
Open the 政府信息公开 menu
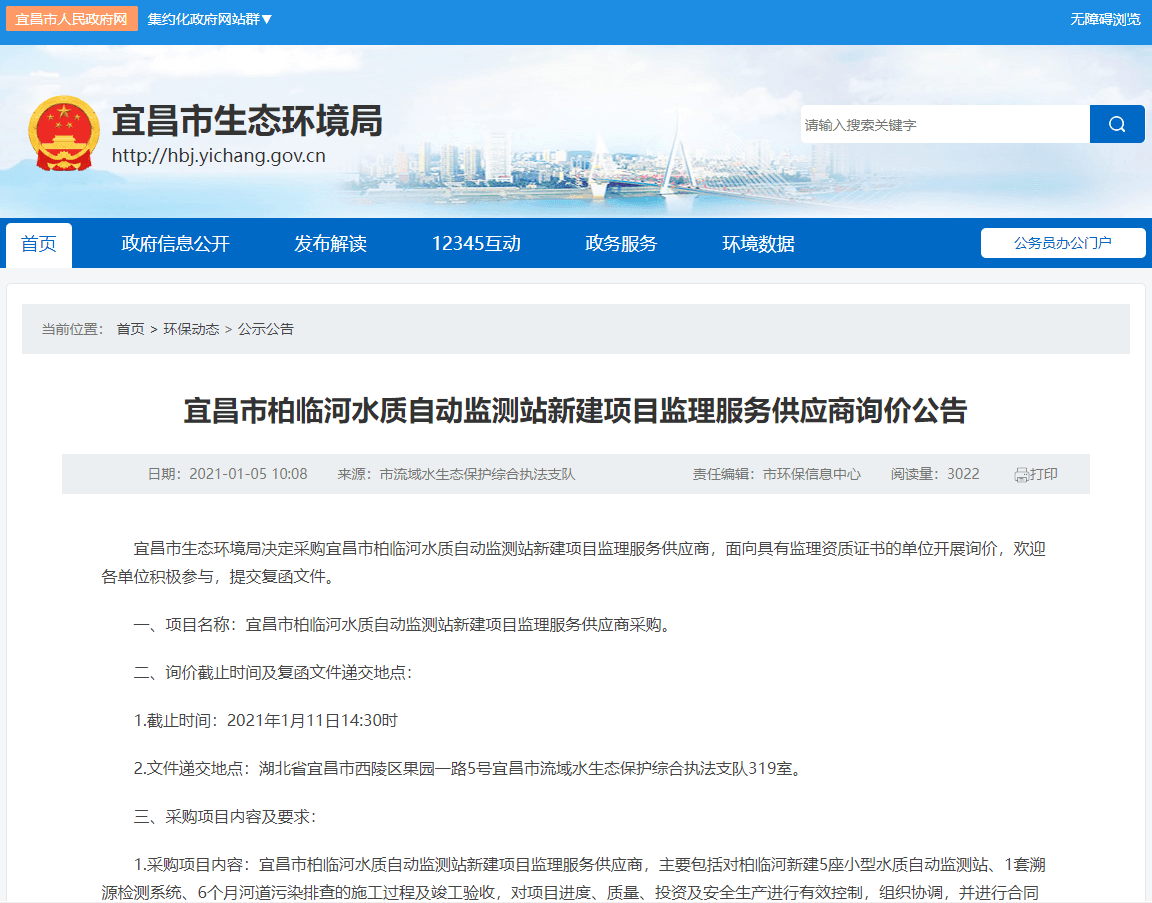[176, 244]
